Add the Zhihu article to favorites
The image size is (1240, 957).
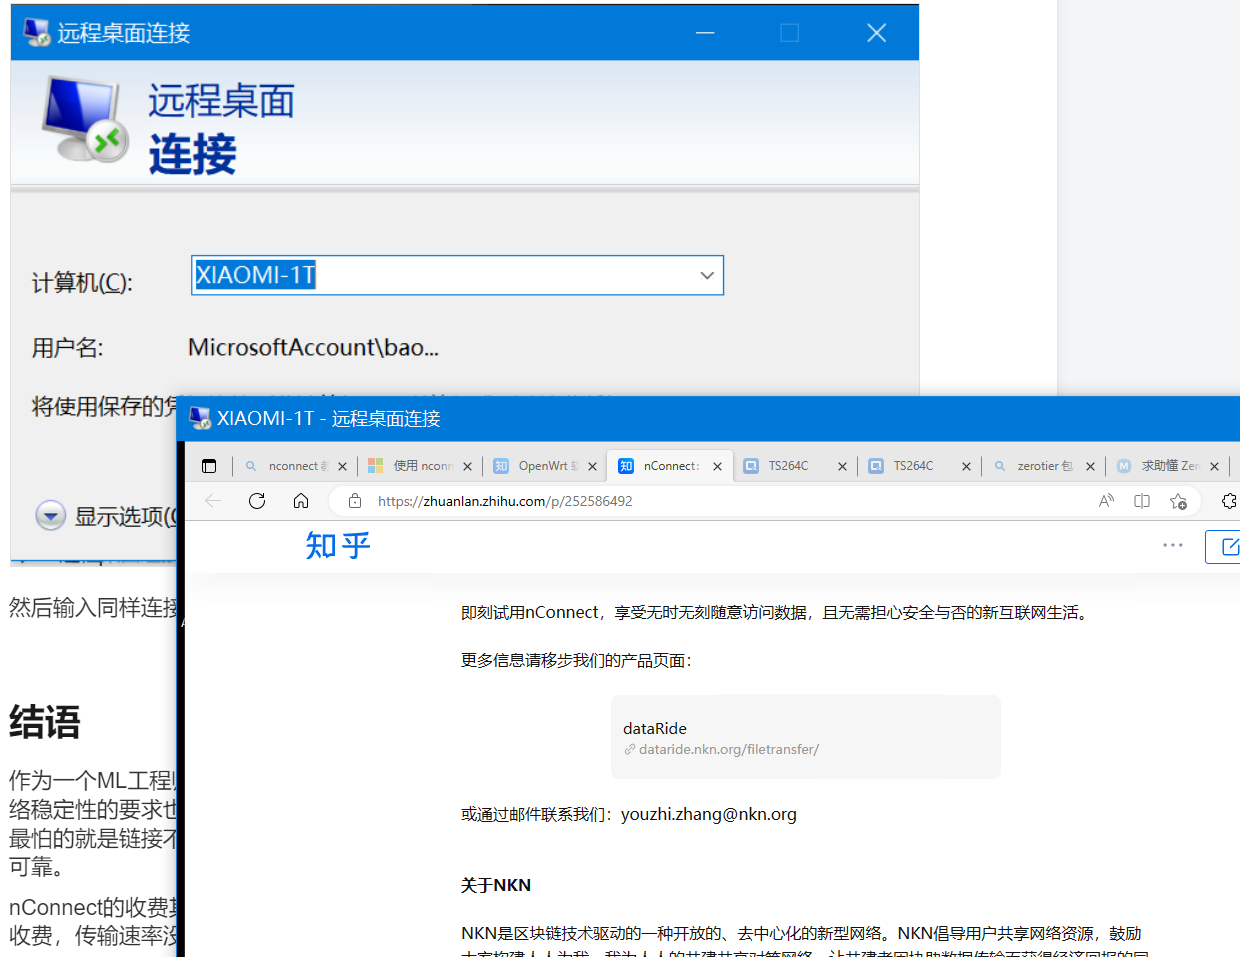pyautogui.click(x=1178, y=501)
